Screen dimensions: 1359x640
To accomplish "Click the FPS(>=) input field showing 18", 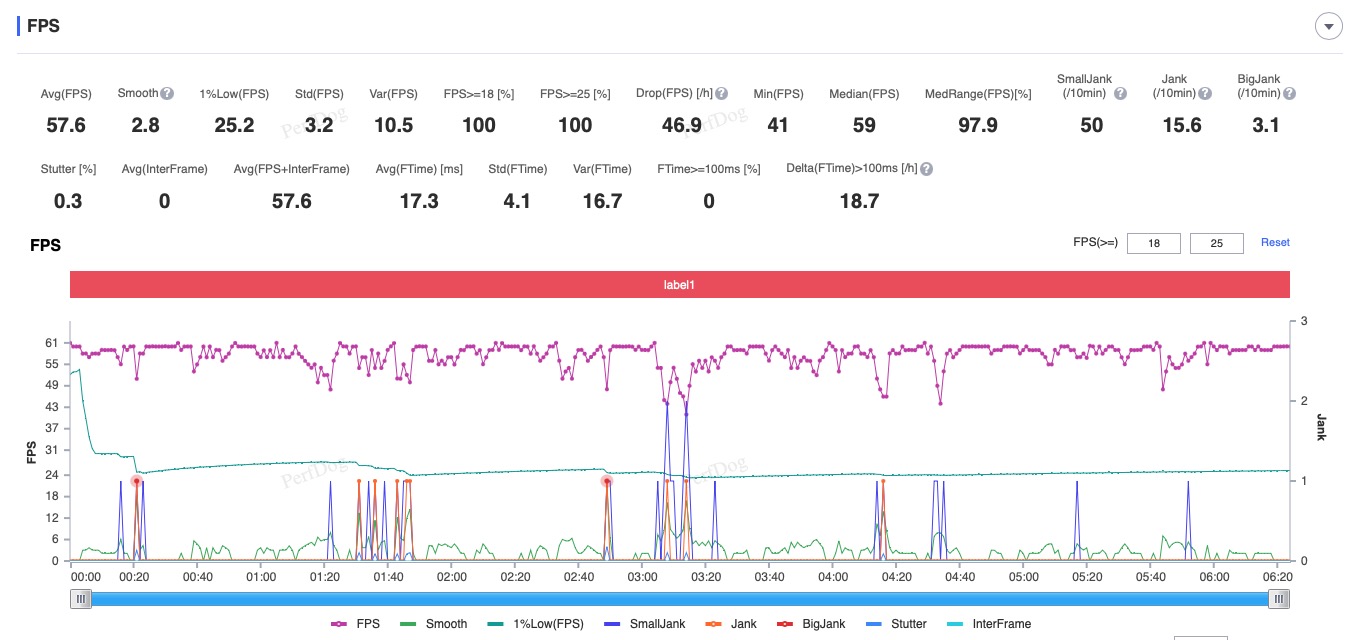I will pyautogui.click(x=1153, y=244).
